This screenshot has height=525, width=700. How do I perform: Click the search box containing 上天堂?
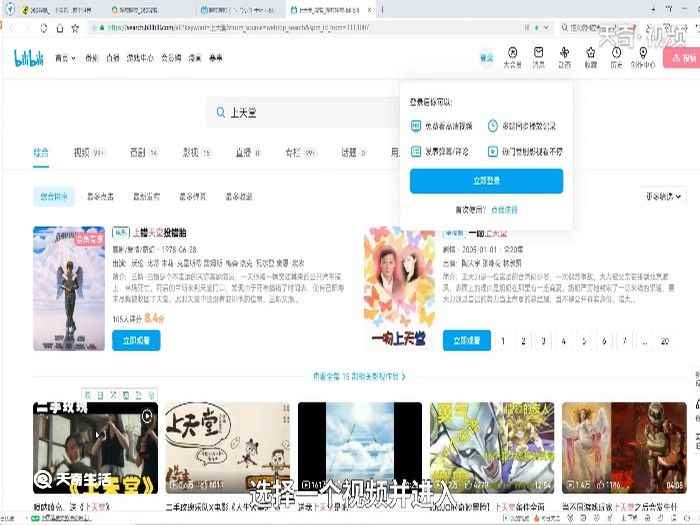(304, 112)
